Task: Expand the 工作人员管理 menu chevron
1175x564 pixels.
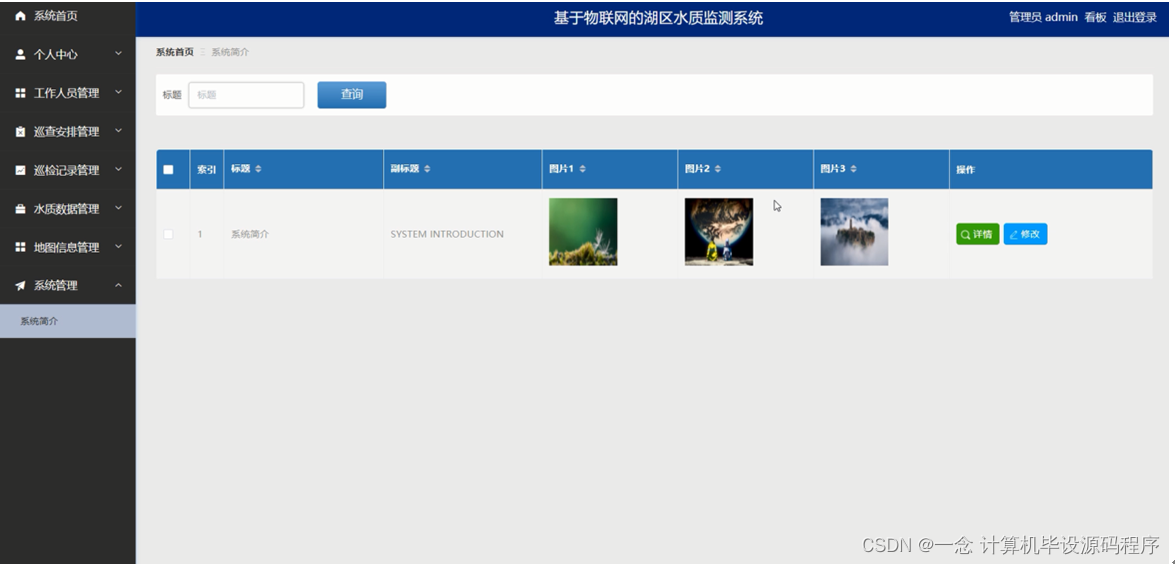Action: [118, 92]
